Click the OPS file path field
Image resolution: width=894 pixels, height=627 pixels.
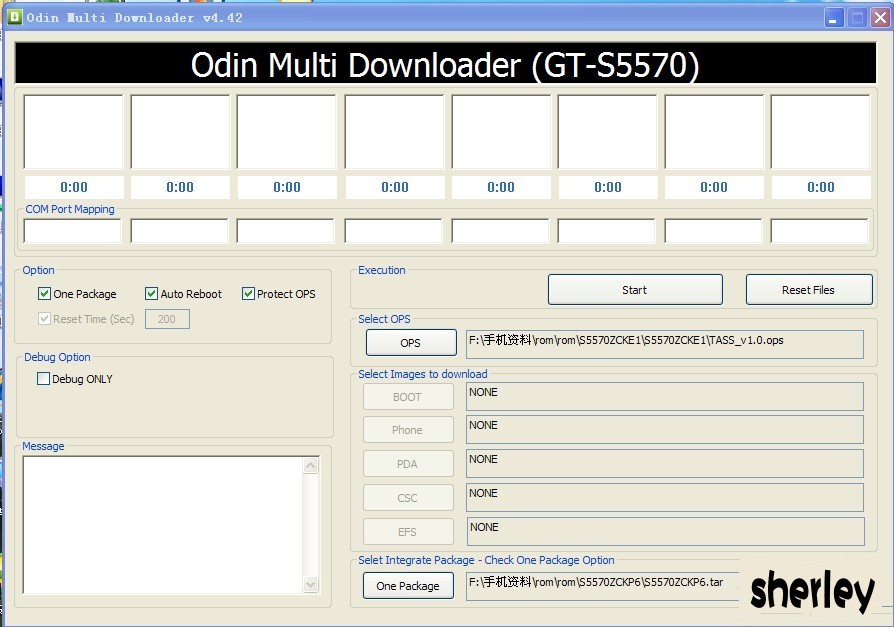[x=664, y=344]
